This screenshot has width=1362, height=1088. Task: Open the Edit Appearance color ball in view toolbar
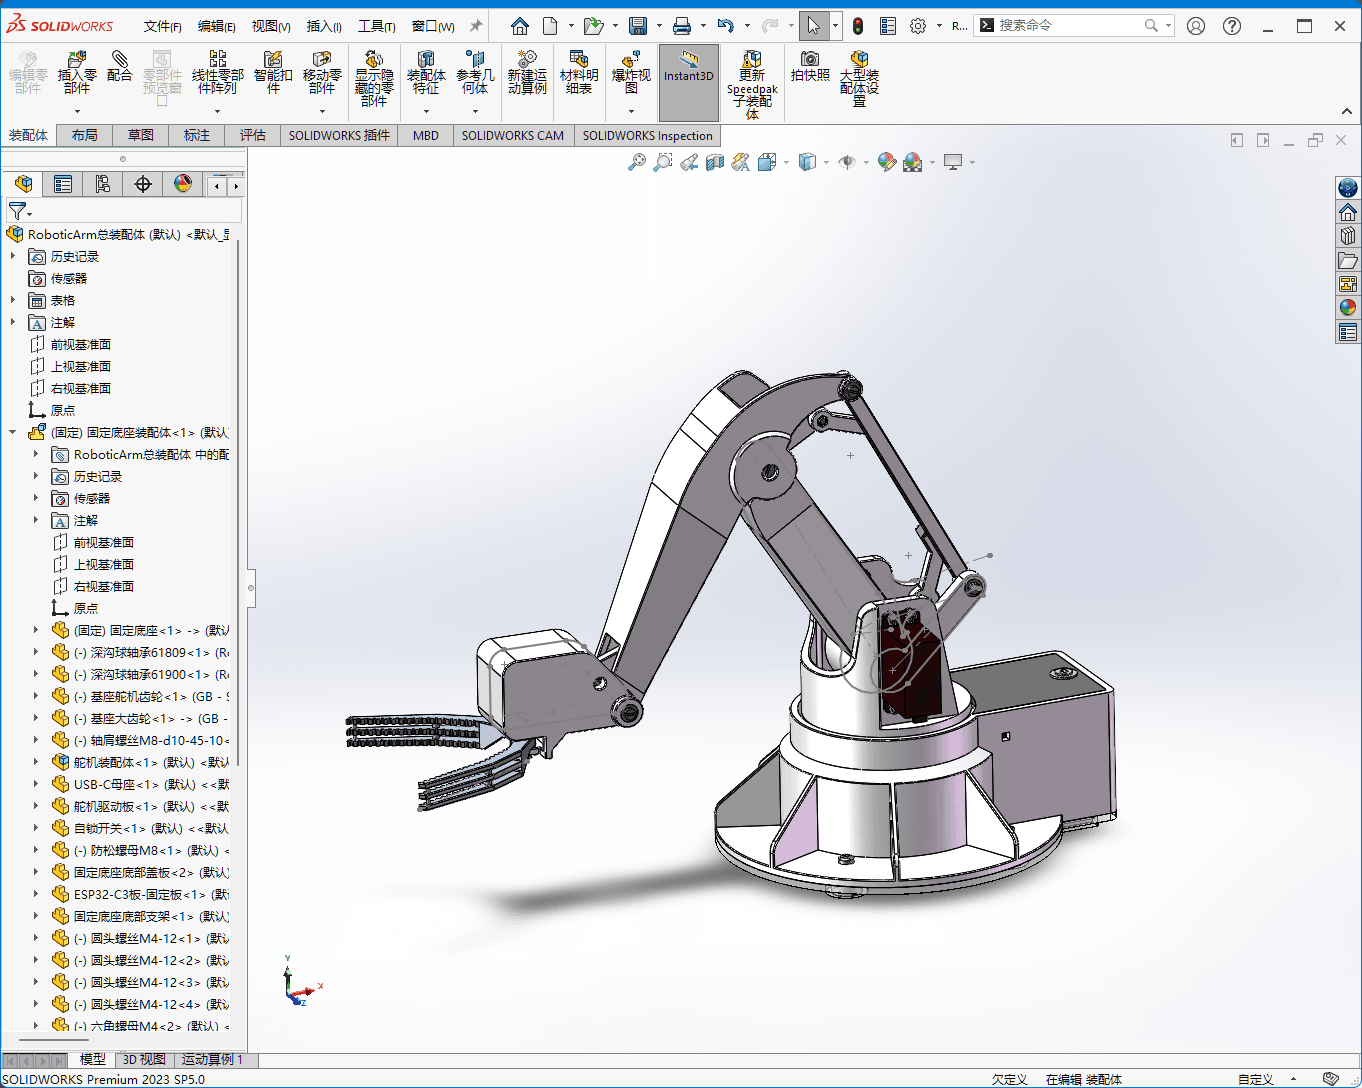(x=886, y=162)
